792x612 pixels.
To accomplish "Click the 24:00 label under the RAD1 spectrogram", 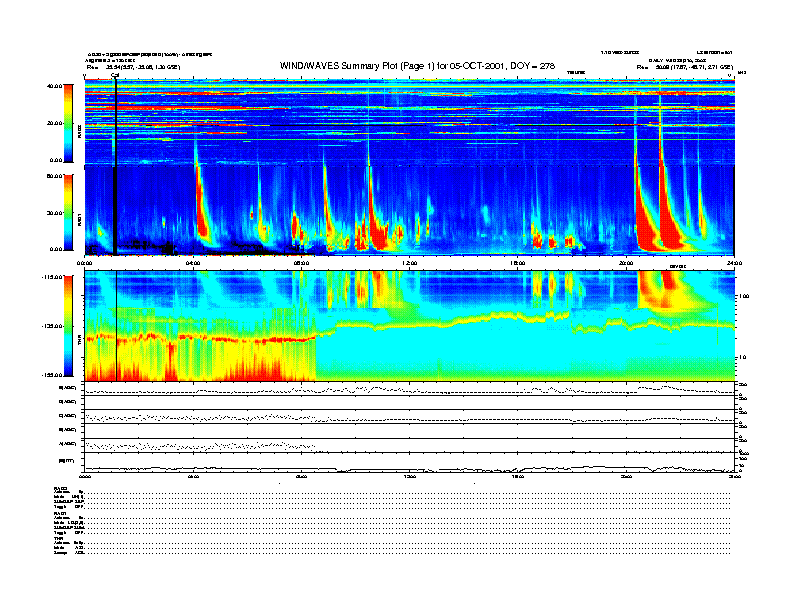I will tap(734, 263).
